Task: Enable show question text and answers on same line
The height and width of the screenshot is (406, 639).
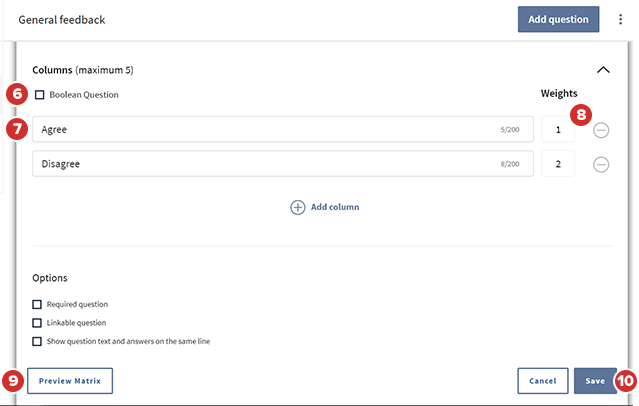Action: pos(38,341)
